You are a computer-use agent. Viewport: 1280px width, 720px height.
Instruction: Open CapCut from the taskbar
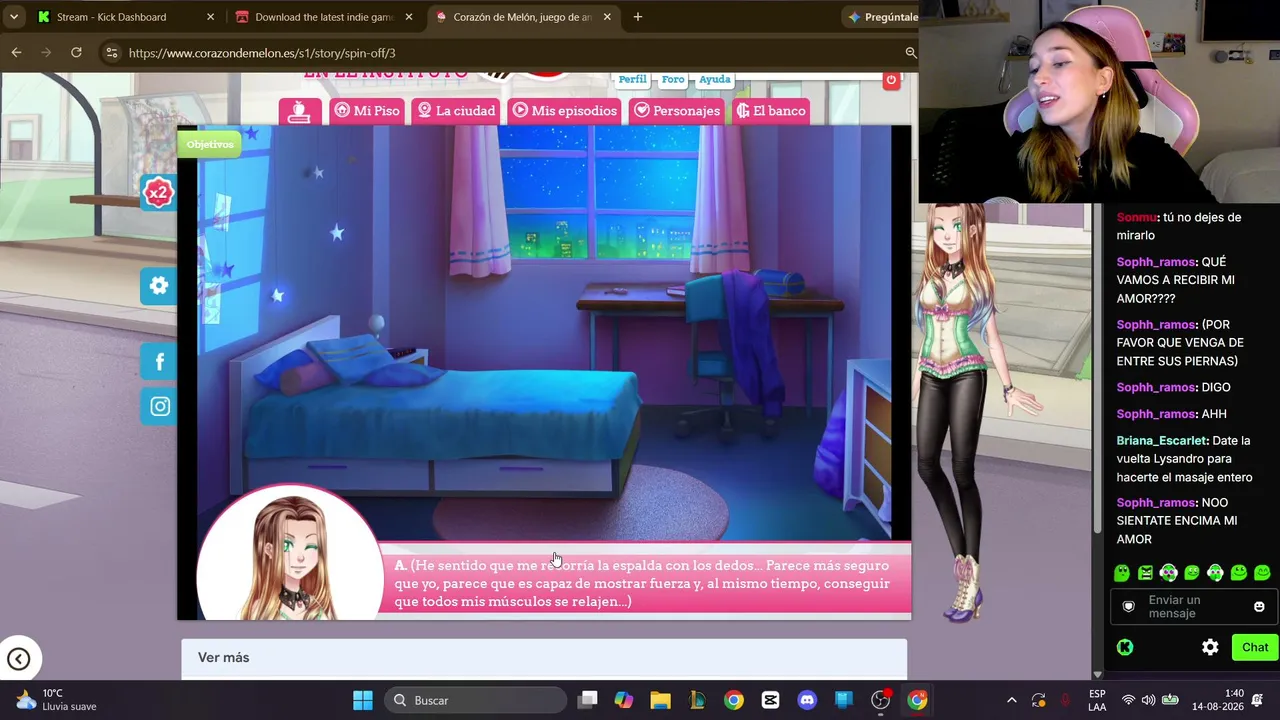pyautogui.click(x=770, y=700)
